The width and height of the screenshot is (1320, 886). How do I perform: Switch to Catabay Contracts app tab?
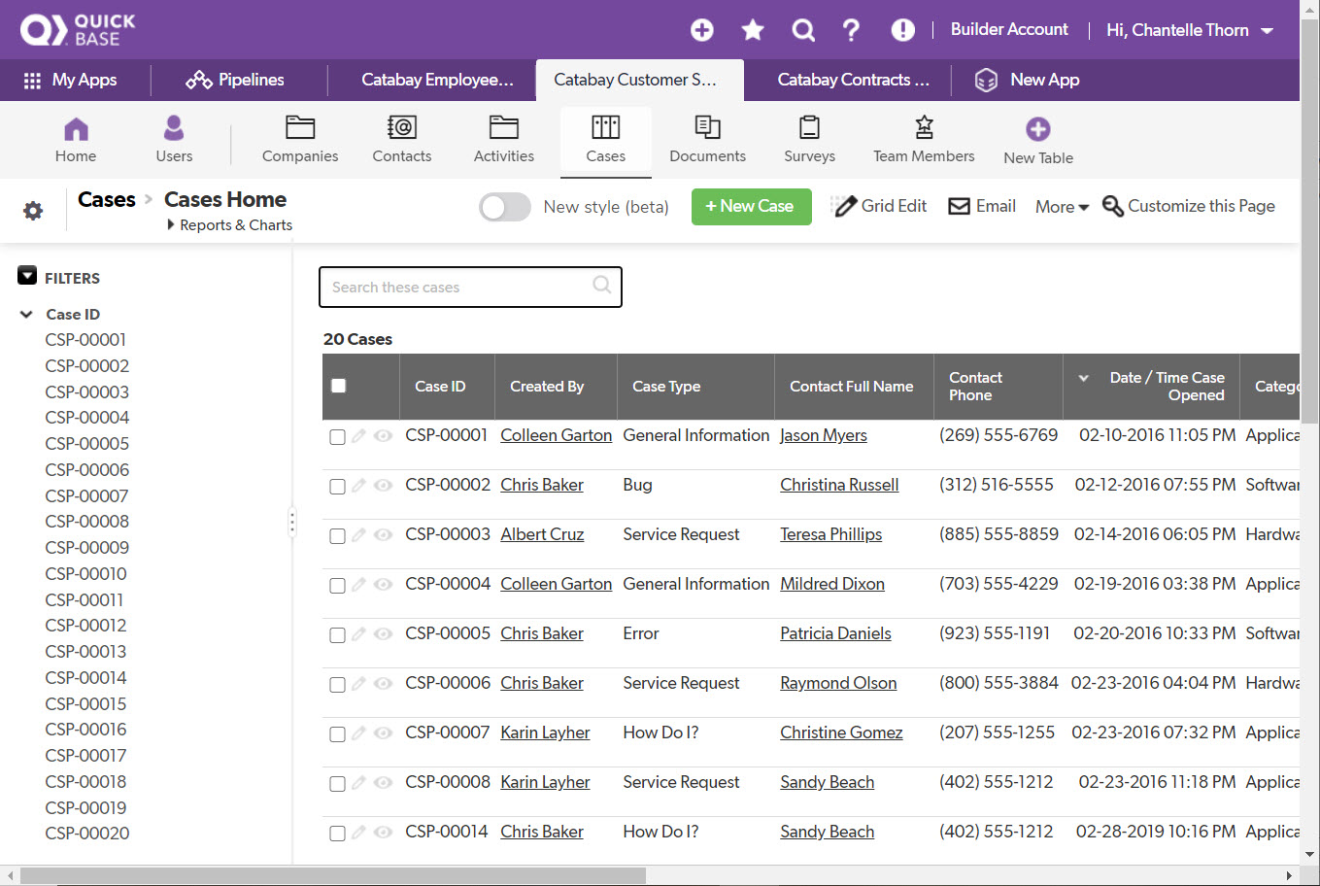(x=853, y=80)
